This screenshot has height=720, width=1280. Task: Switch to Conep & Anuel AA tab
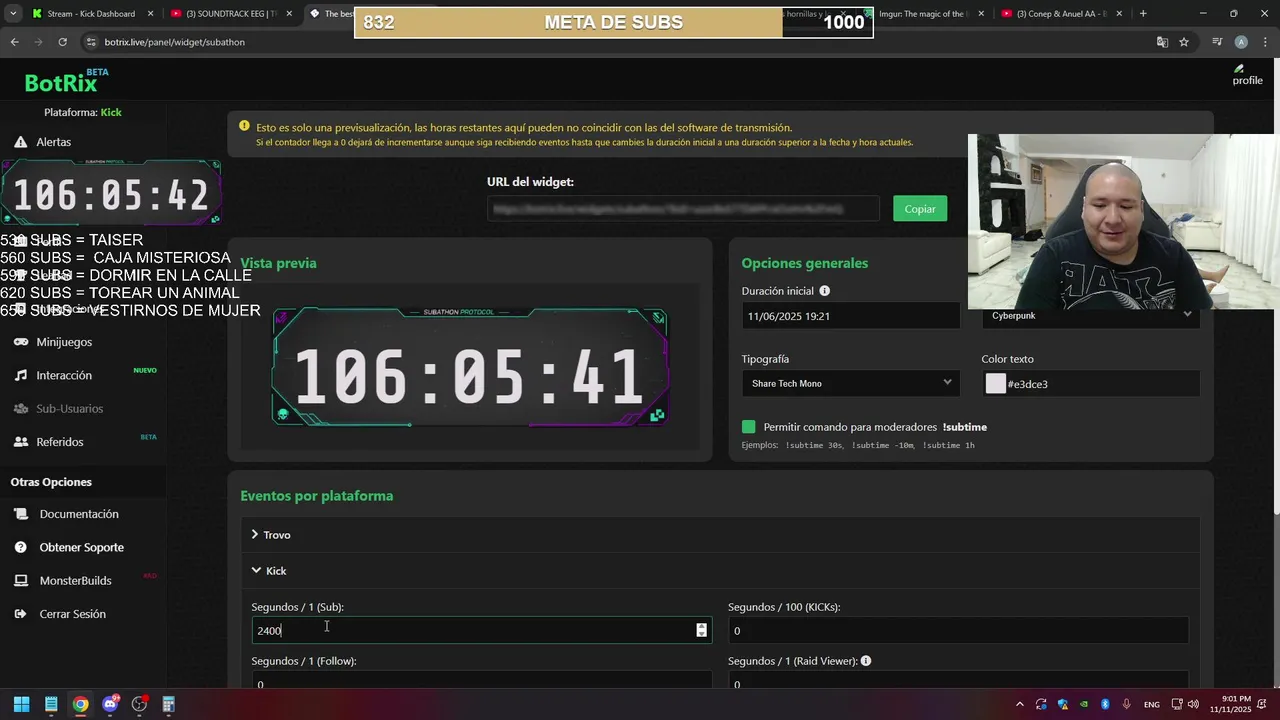(x=1061, y=14)
